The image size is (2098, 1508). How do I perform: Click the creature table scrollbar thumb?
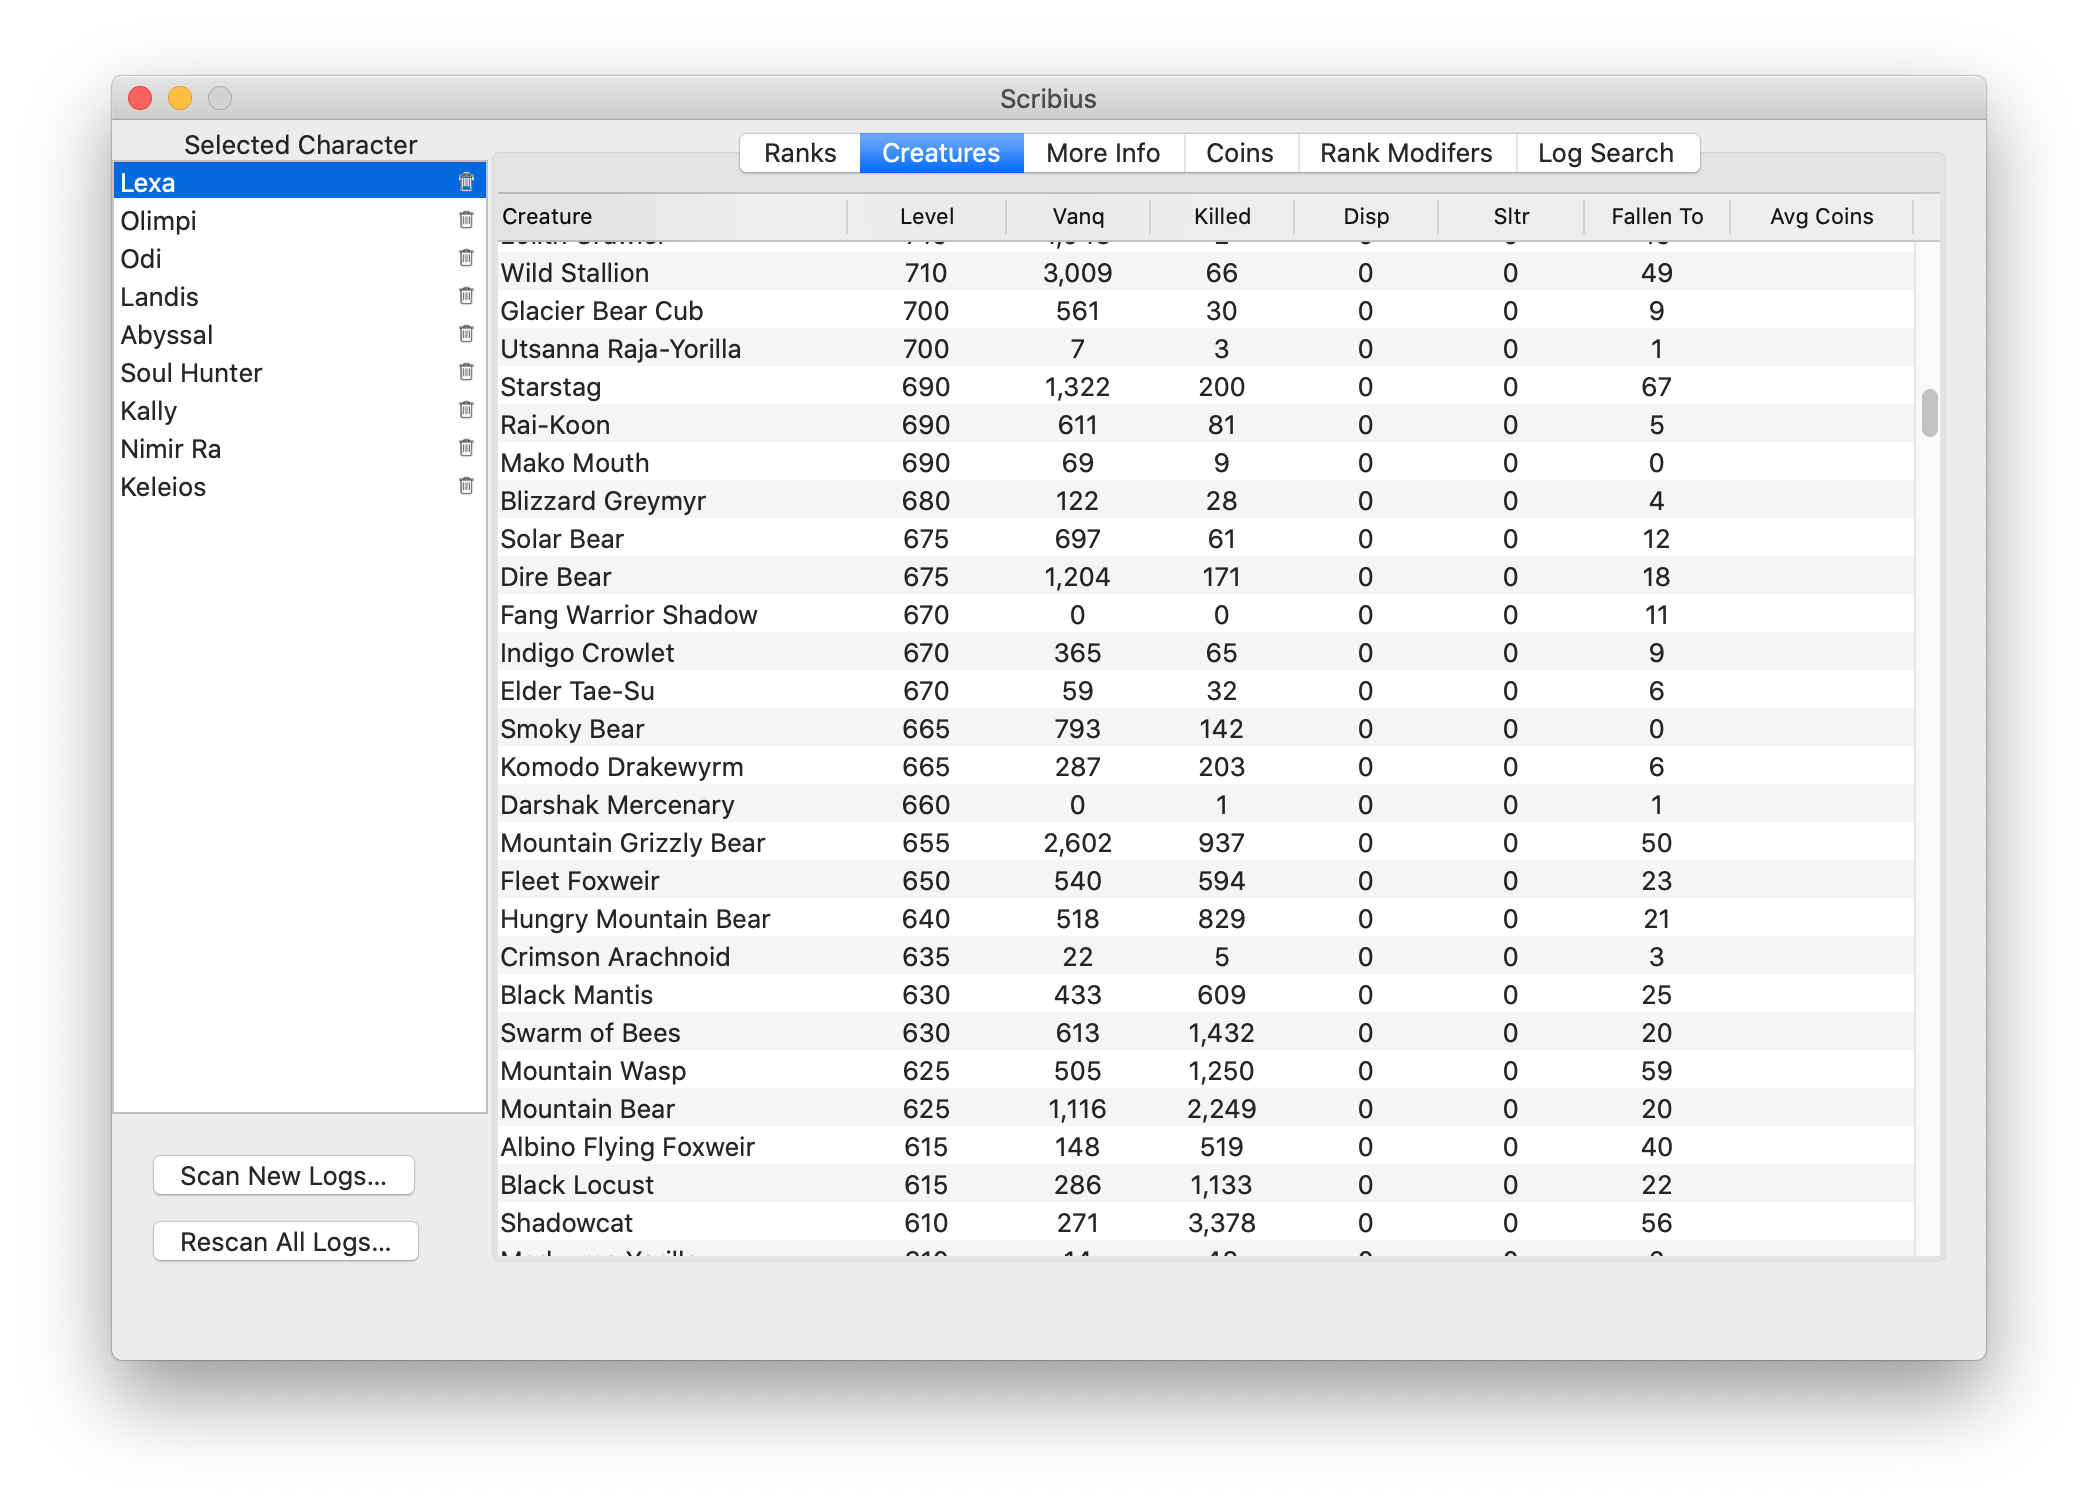[x=1929, y=413]
